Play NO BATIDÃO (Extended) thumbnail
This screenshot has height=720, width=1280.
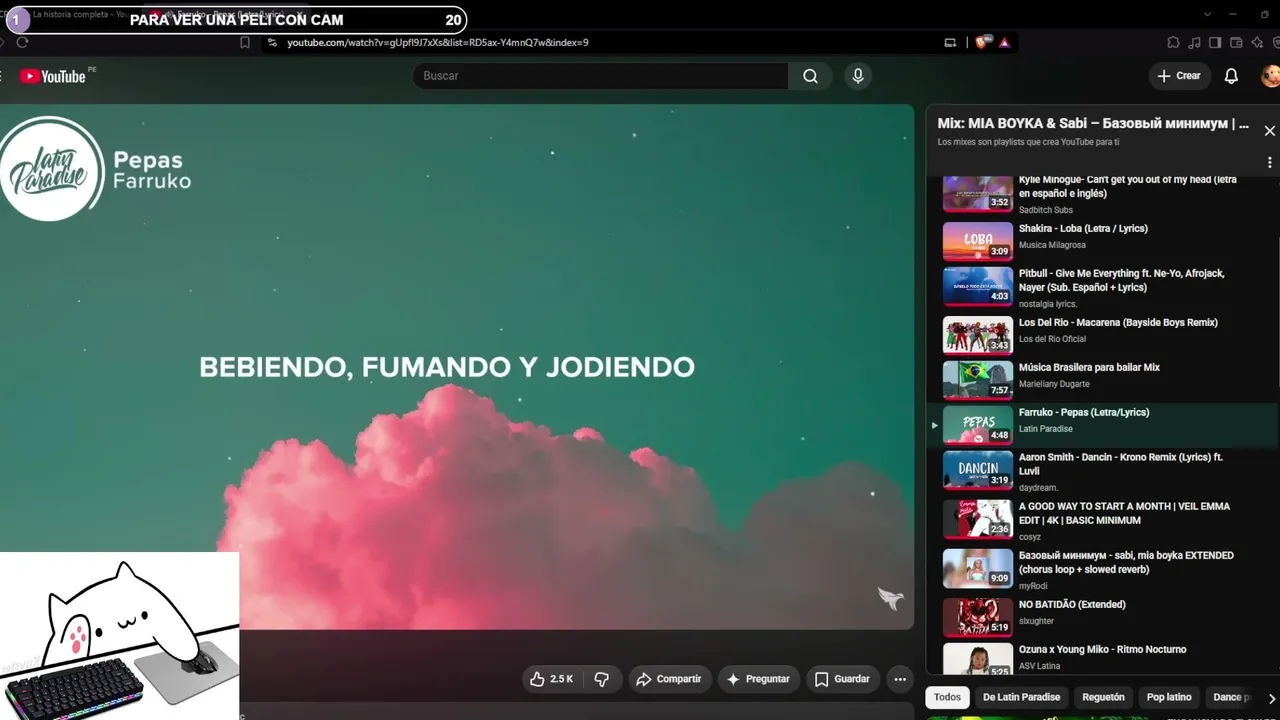pos(978,617)
